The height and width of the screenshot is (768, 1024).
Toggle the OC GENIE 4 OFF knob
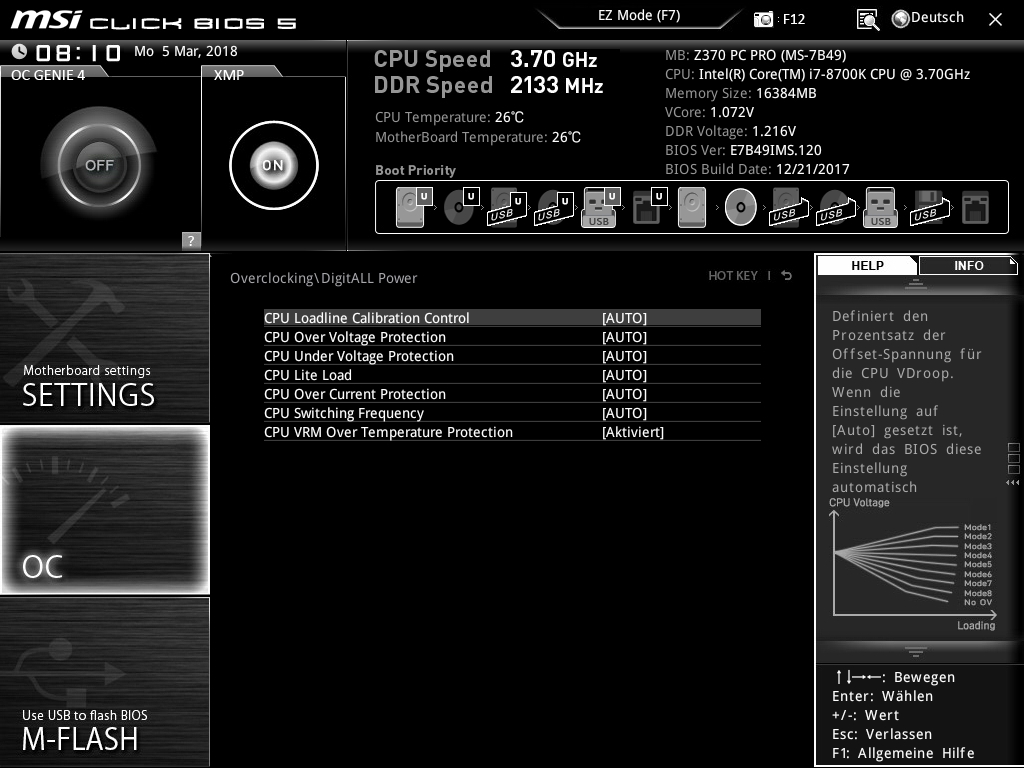click(99, 165)
